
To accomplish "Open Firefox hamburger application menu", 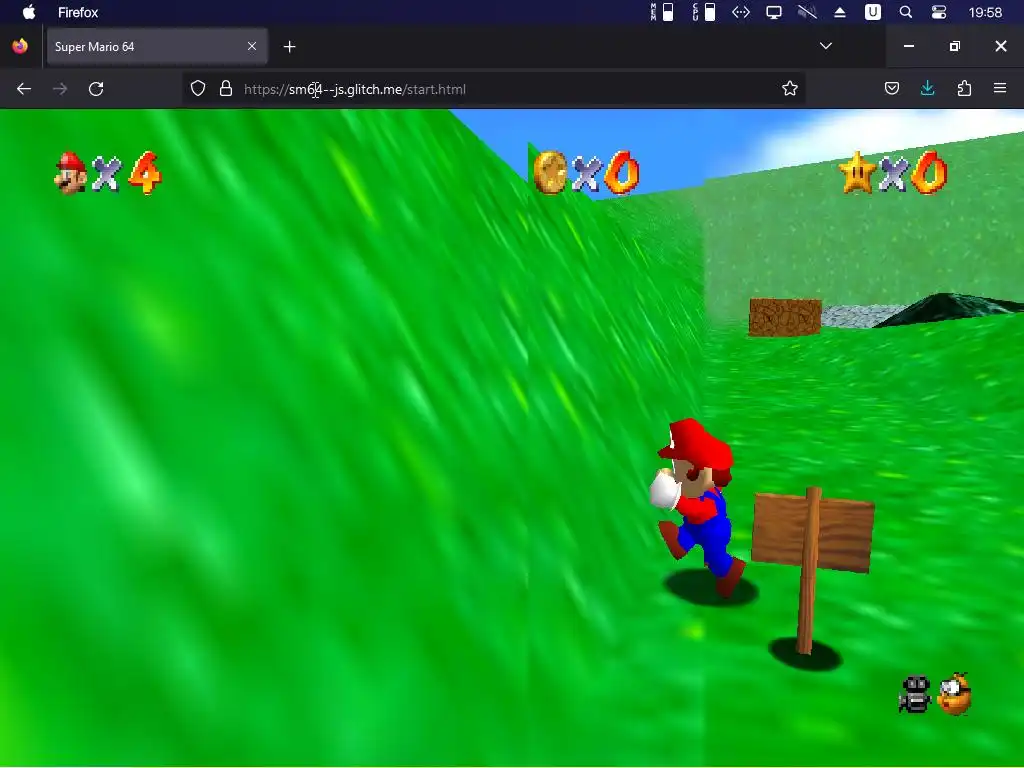I will click(1000, 88).
